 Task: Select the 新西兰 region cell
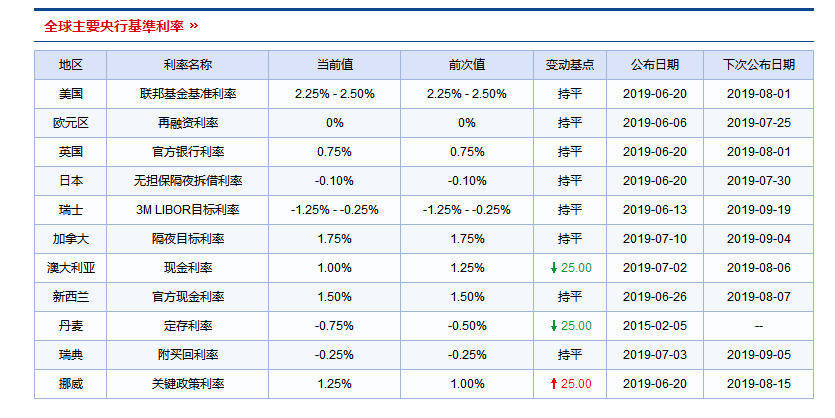70,297
